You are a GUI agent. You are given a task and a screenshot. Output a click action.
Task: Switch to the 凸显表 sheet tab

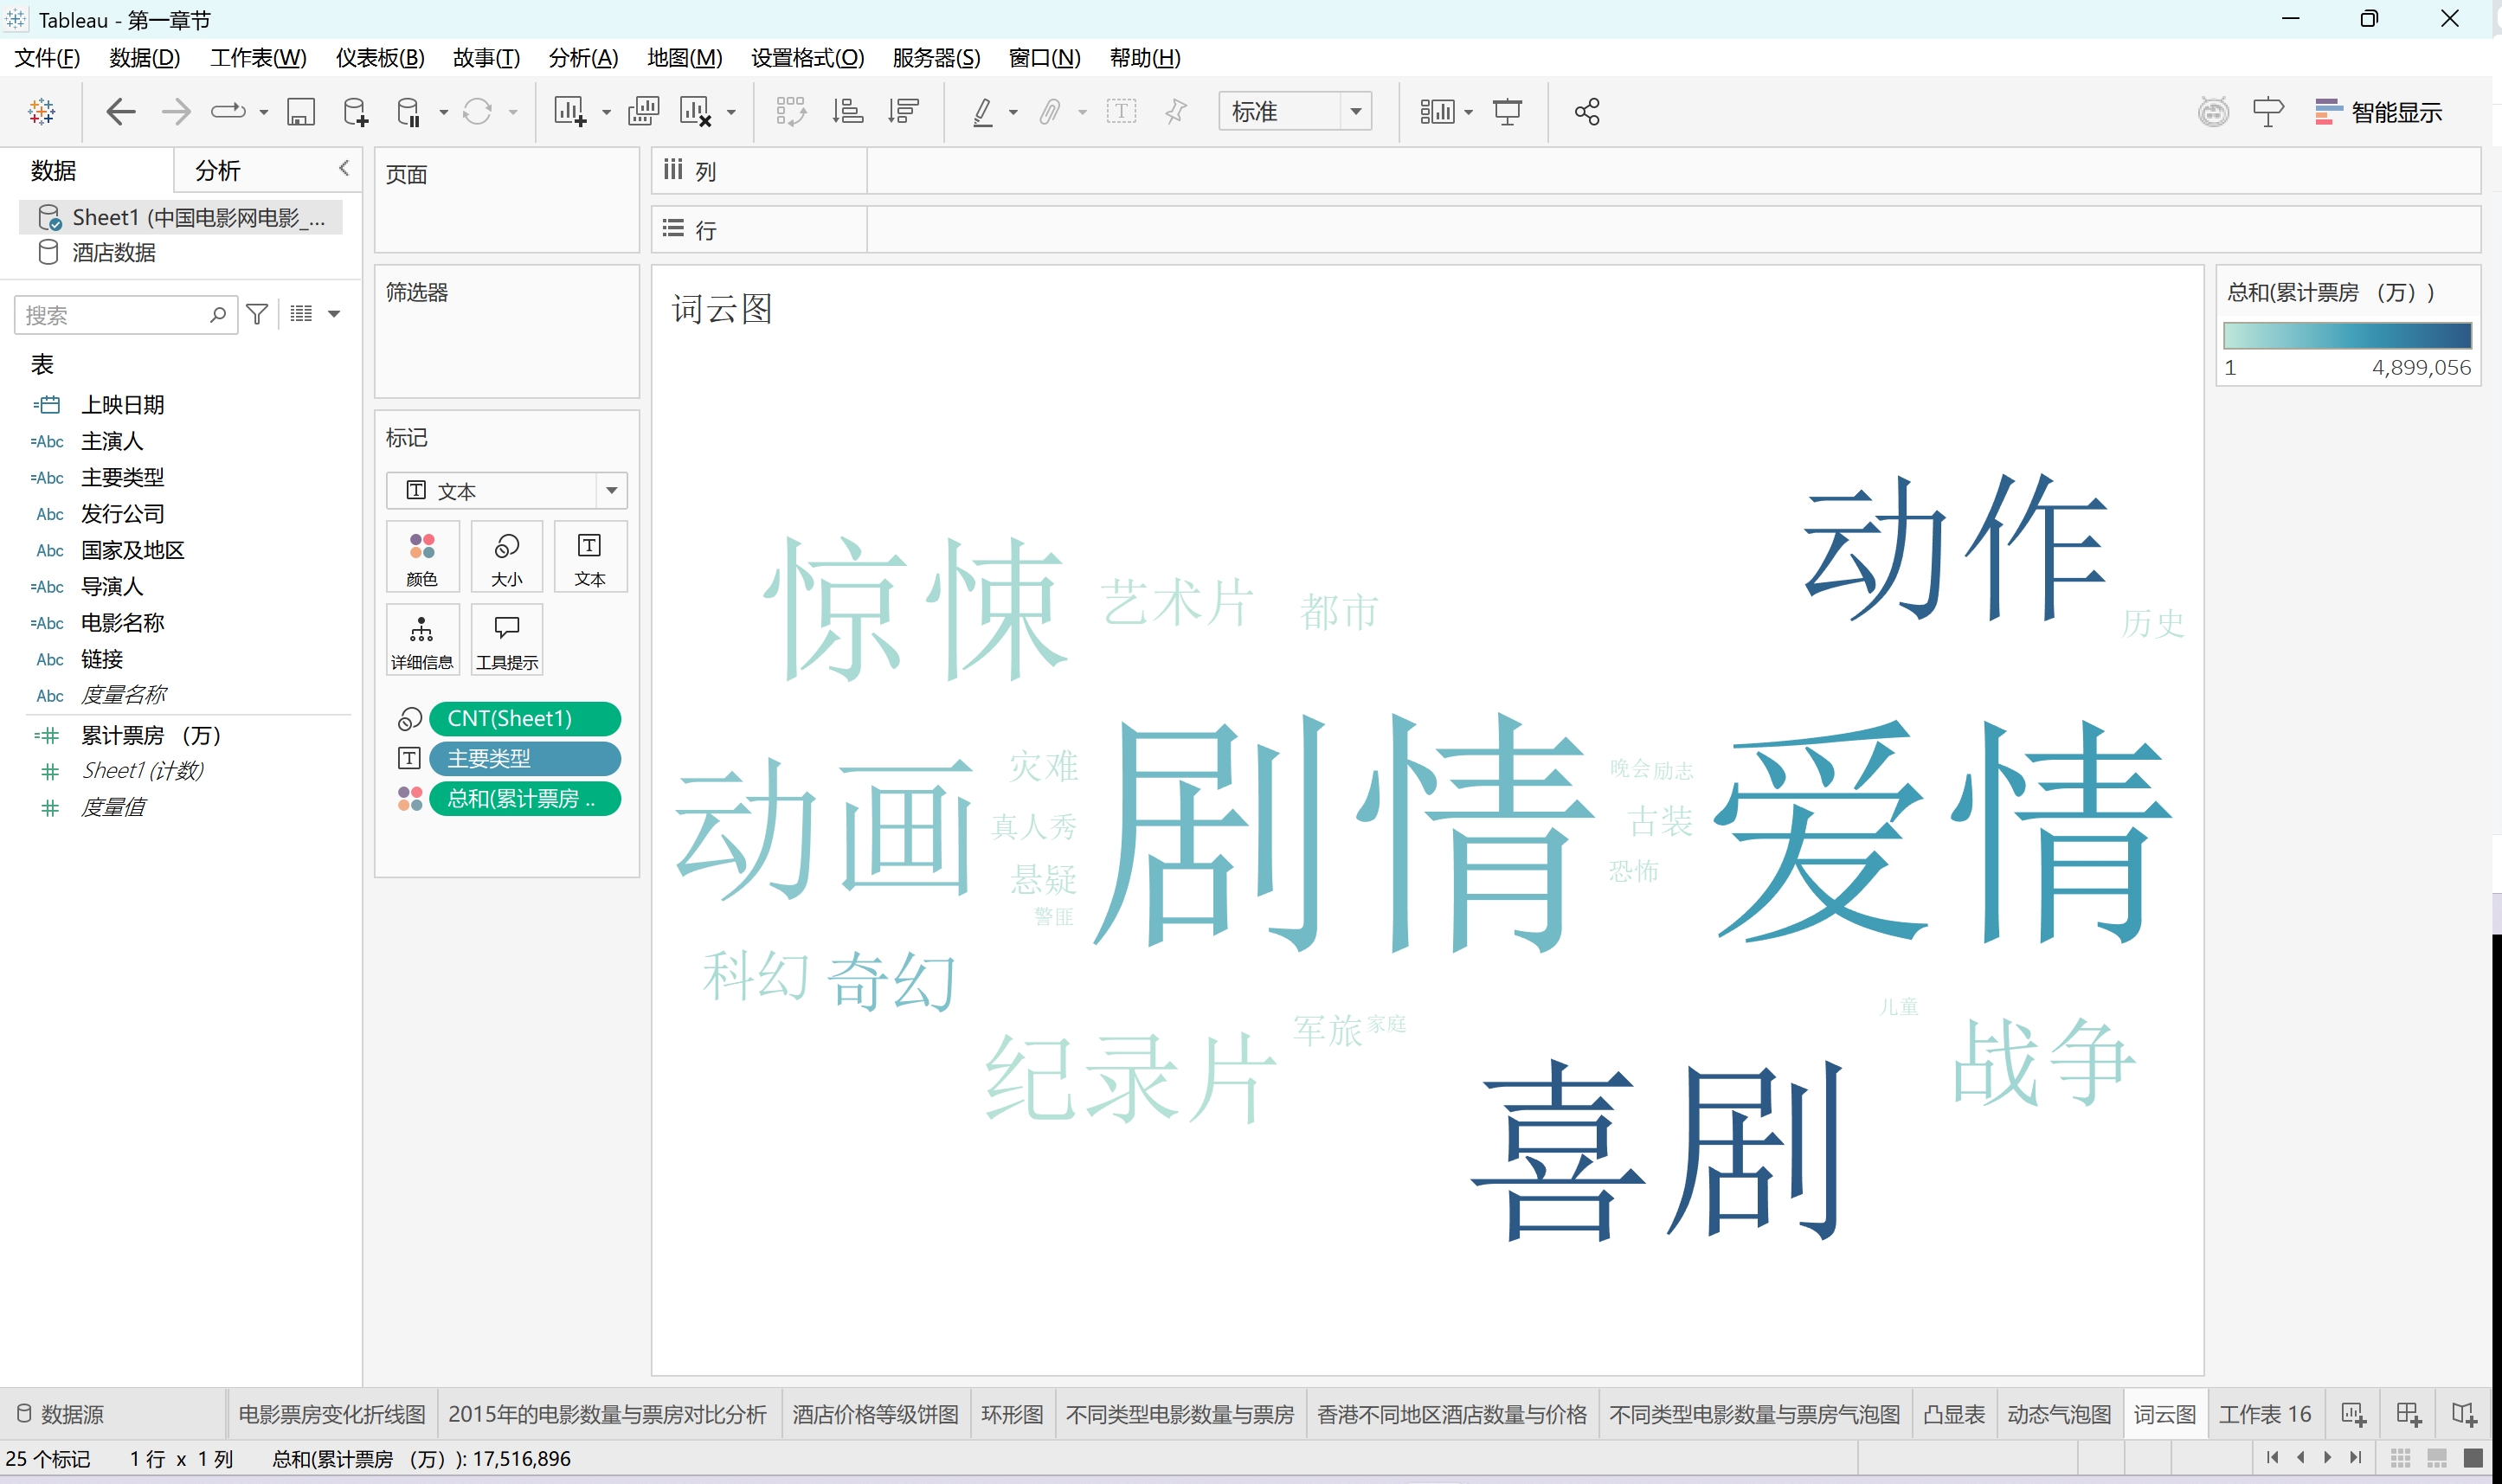[x=1953, y=1414]
